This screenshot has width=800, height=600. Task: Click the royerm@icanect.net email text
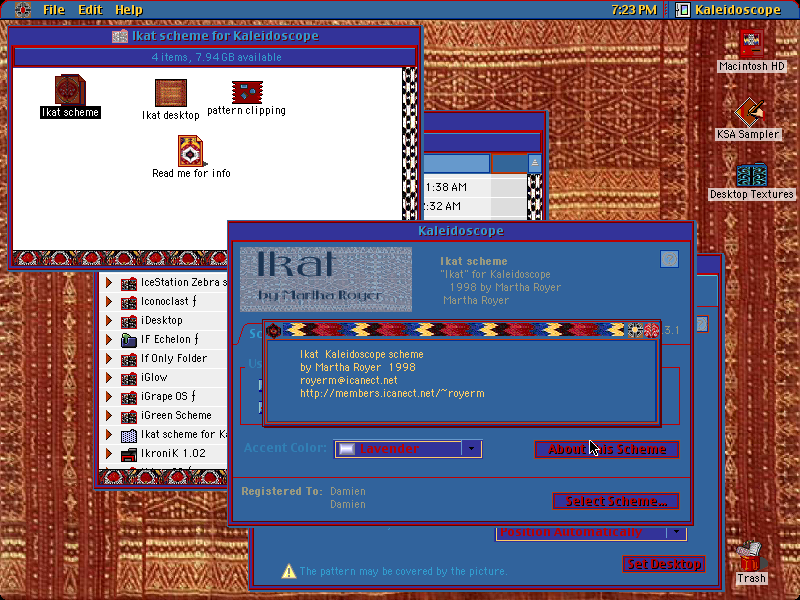[348, 381]
